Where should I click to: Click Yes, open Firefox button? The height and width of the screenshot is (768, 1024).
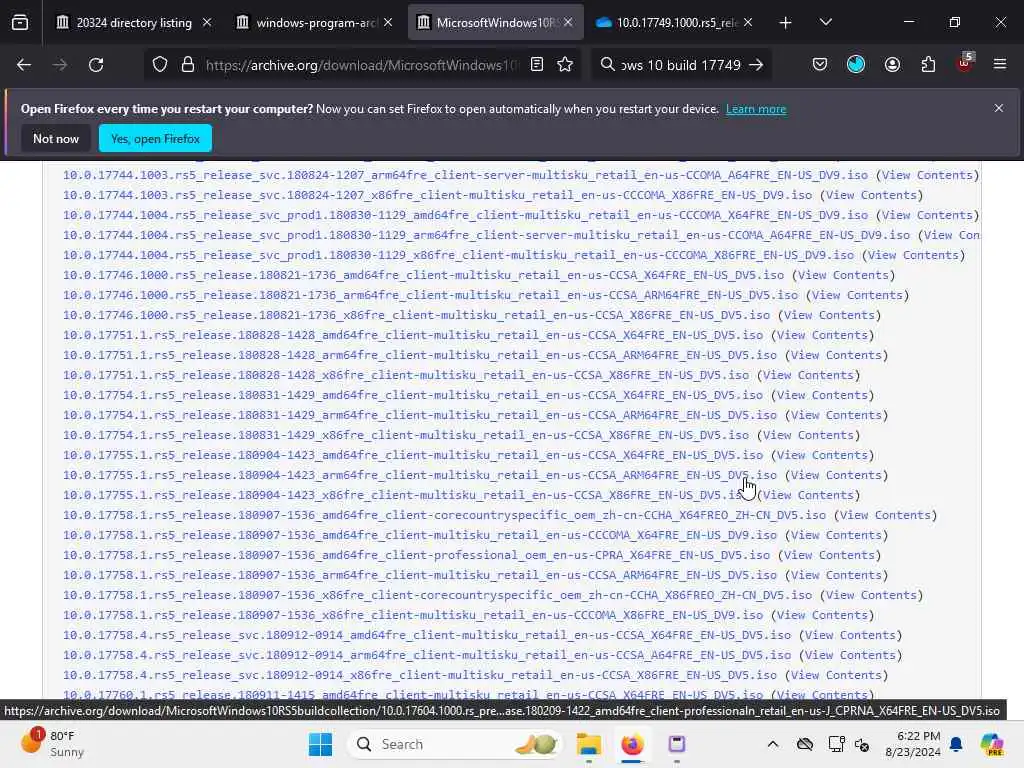pyautogui.click(x=155, y=138)
